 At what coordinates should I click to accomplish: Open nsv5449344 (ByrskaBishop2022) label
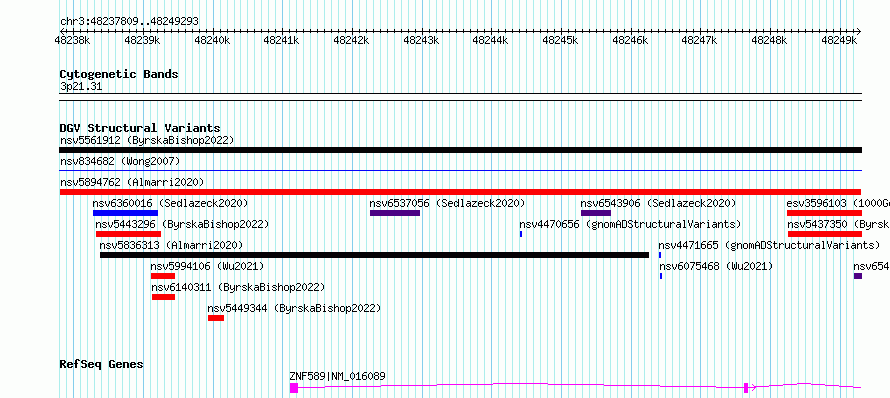click(294, 308)
